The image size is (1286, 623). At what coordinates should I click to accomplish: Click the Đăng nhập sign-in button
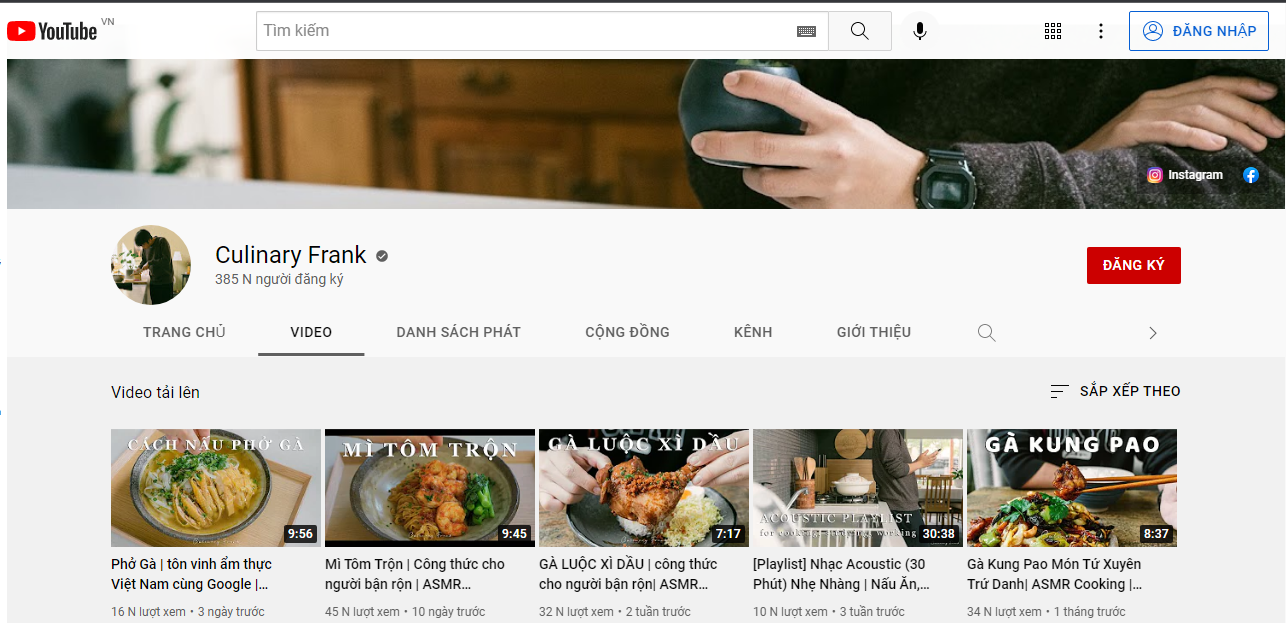[x=1198, y=31]
